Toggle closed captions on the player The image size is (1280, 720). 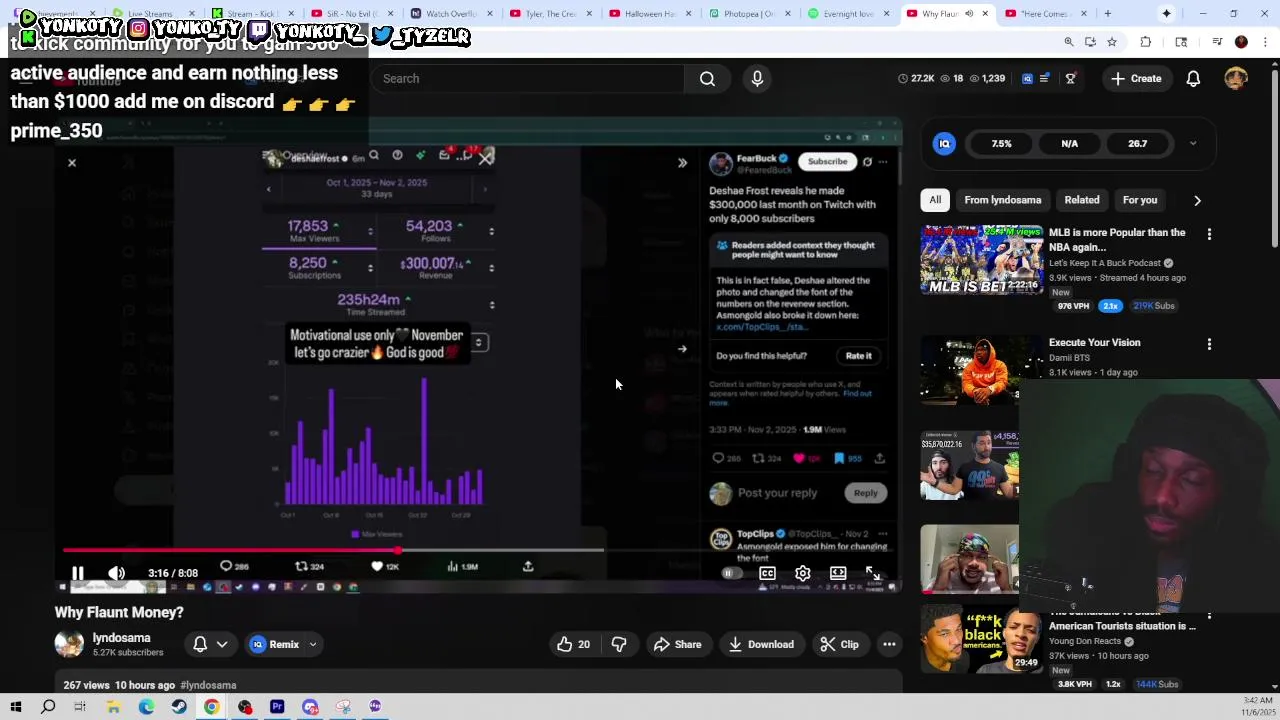coord(767,573)
